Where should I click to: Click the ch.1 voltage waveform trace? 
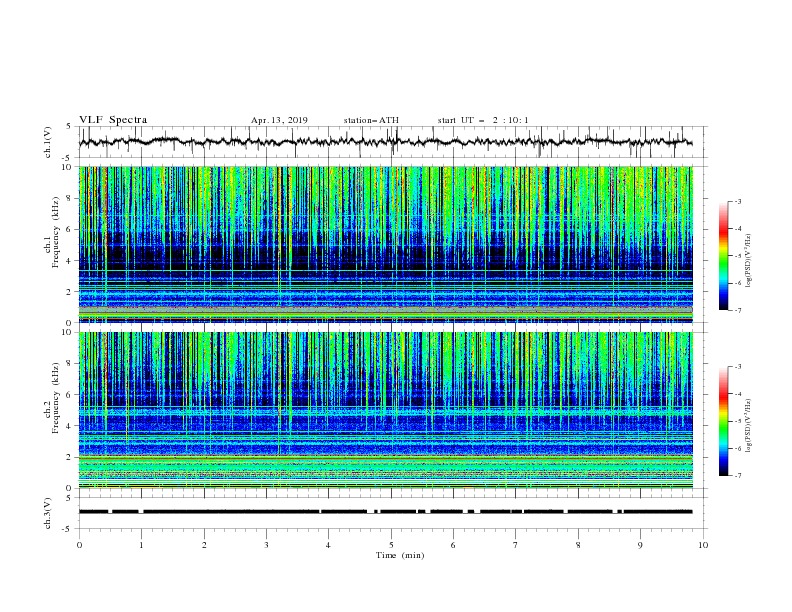(385, 142)
